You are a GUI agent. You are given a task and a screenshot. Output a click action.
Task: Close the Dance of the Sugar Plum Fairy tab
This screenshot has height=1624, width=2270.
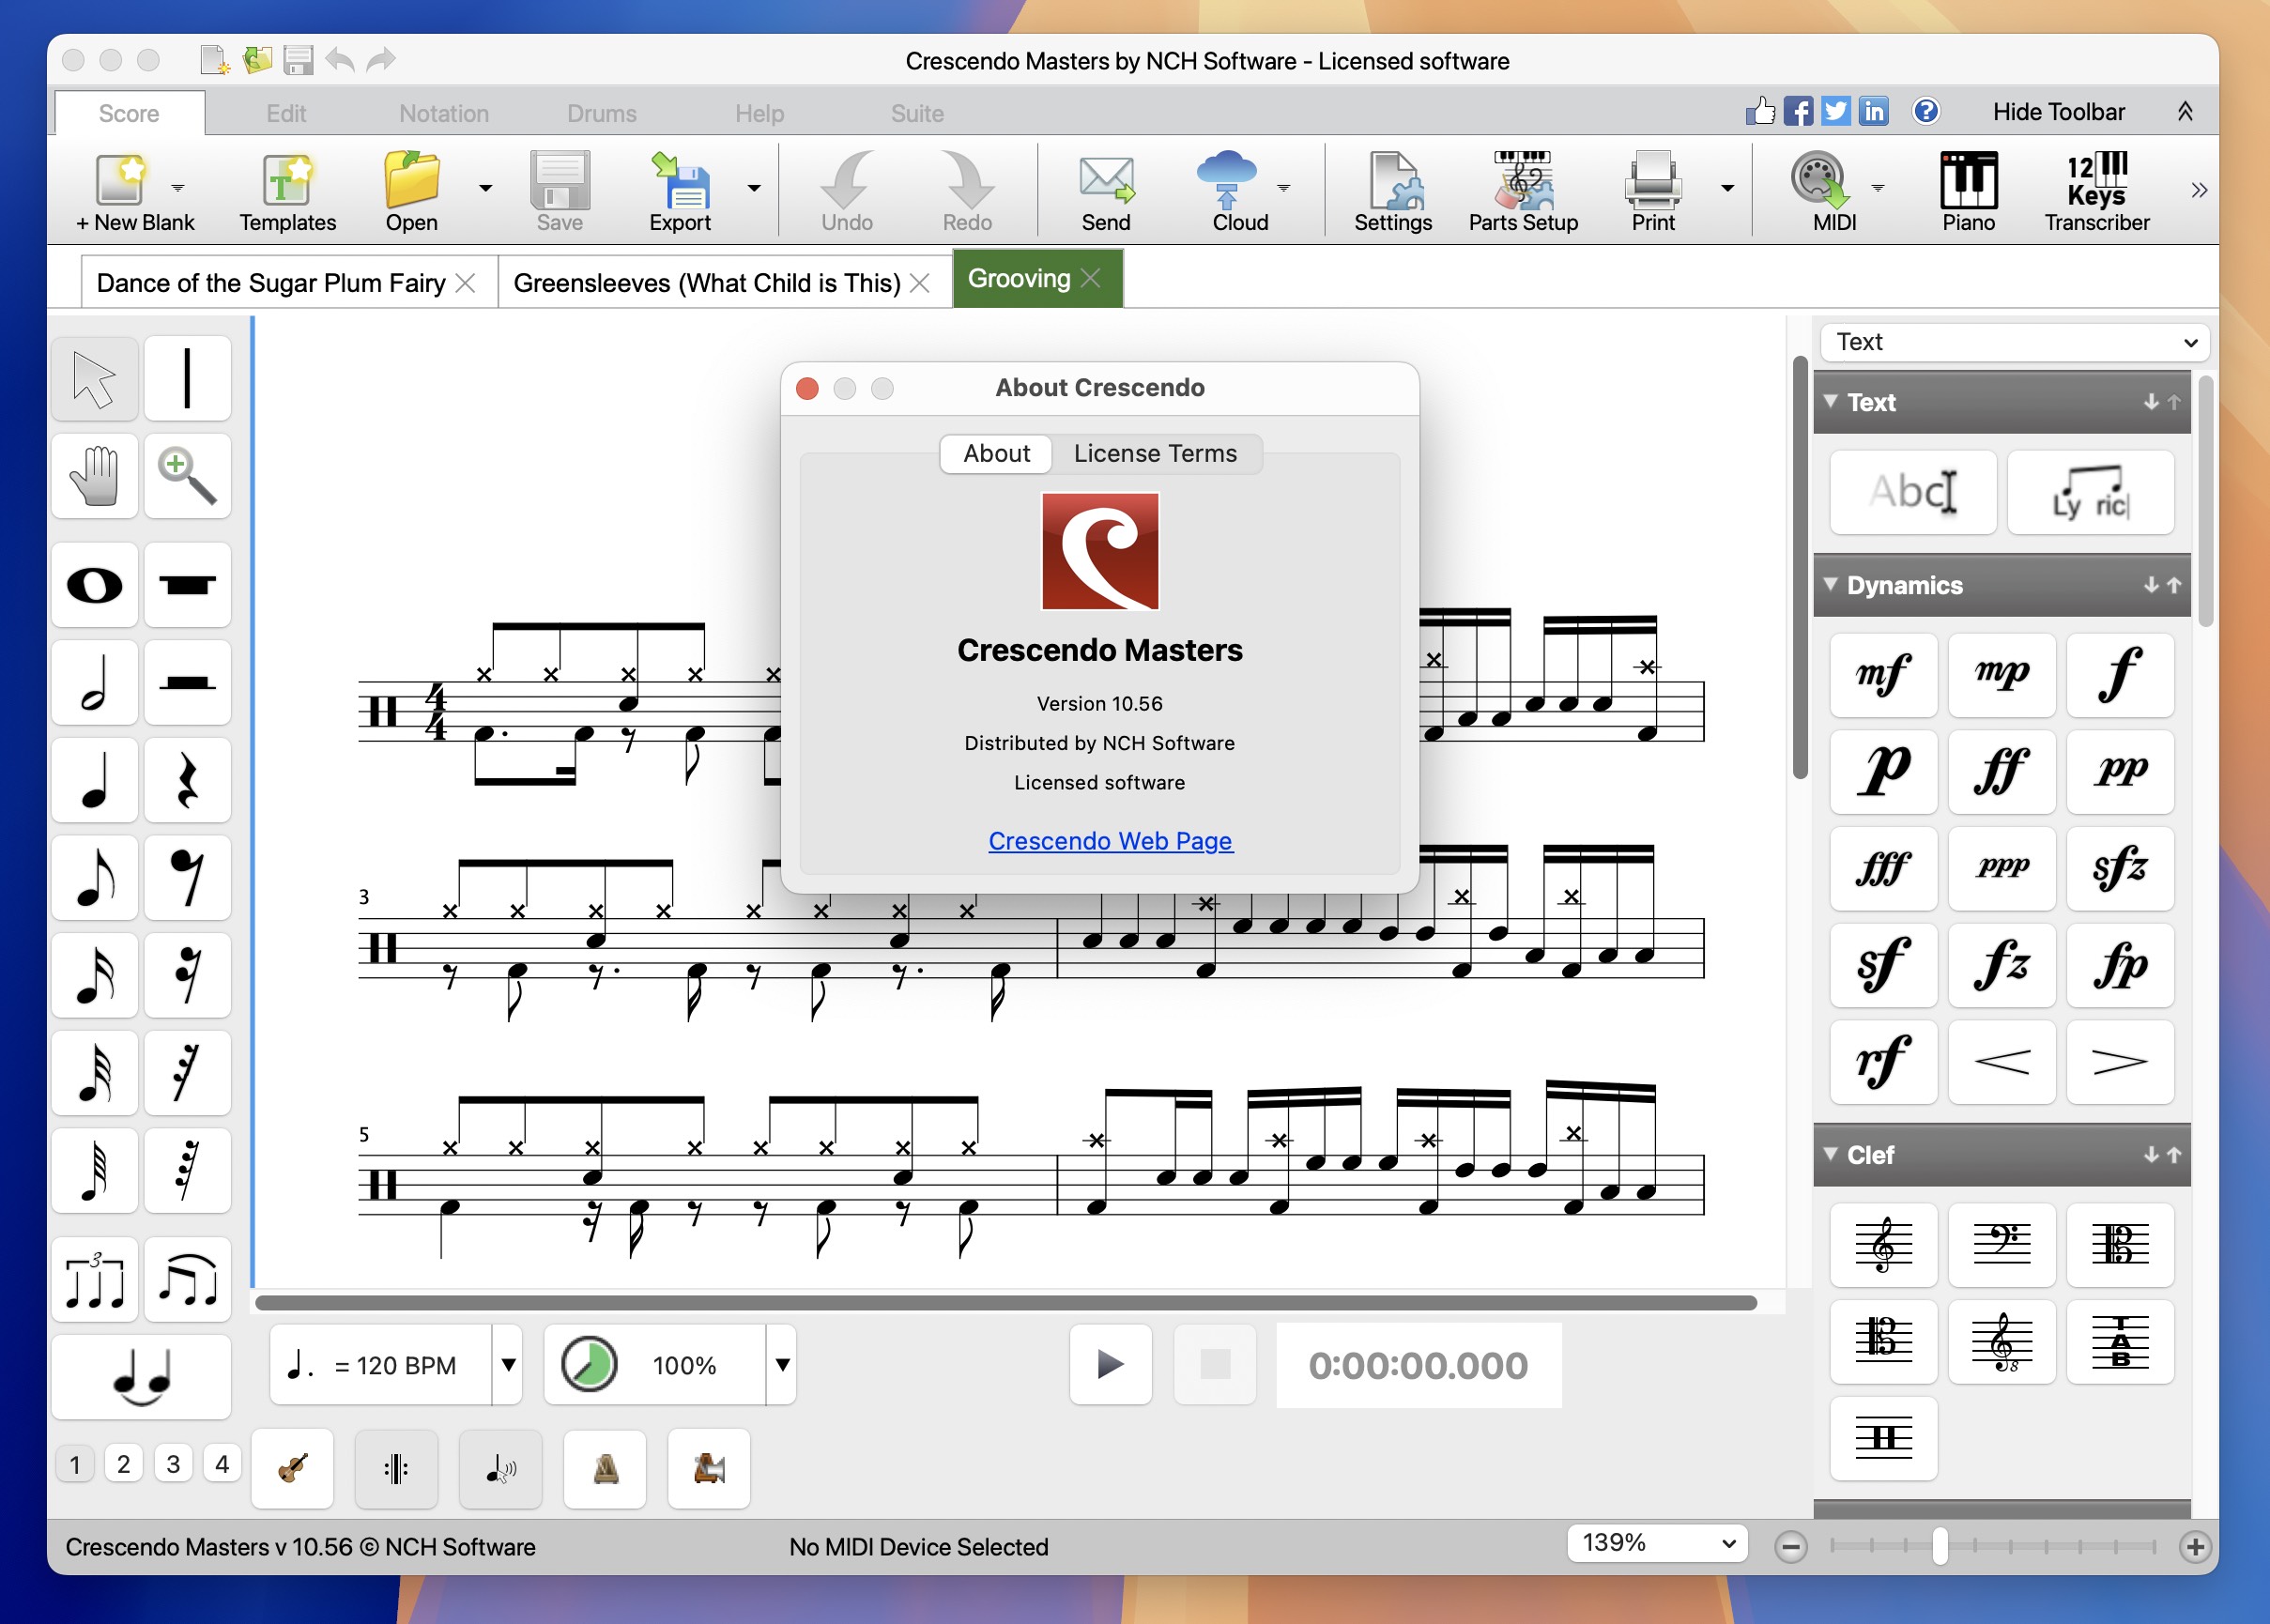[465, 283]
